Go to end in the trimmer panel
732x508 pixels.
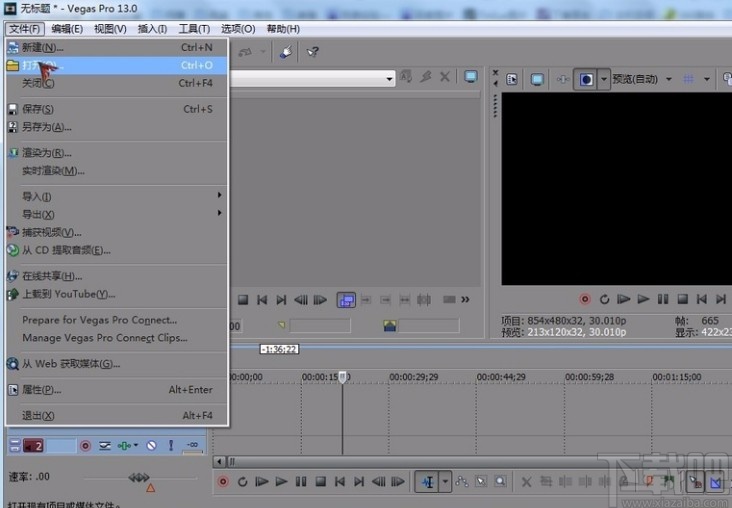(x=281, y=300)
